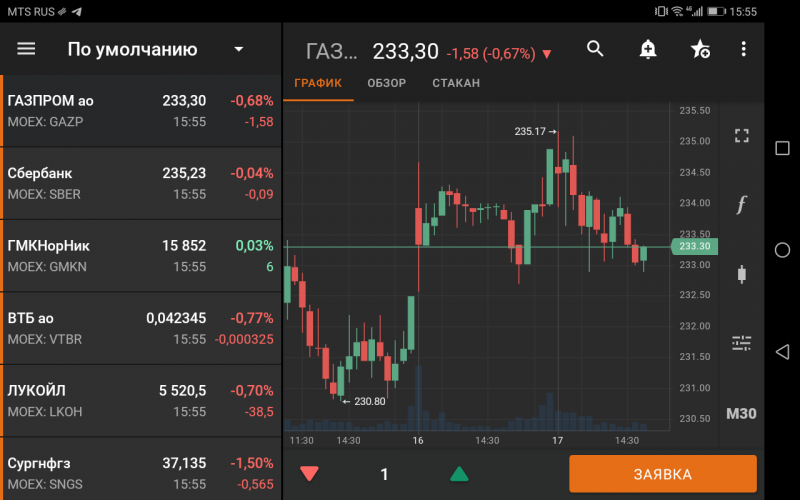Viewport: 800px width, 500px height.
Task: Switch to the ОБЗОР tab
Action: tap(386, 83)
